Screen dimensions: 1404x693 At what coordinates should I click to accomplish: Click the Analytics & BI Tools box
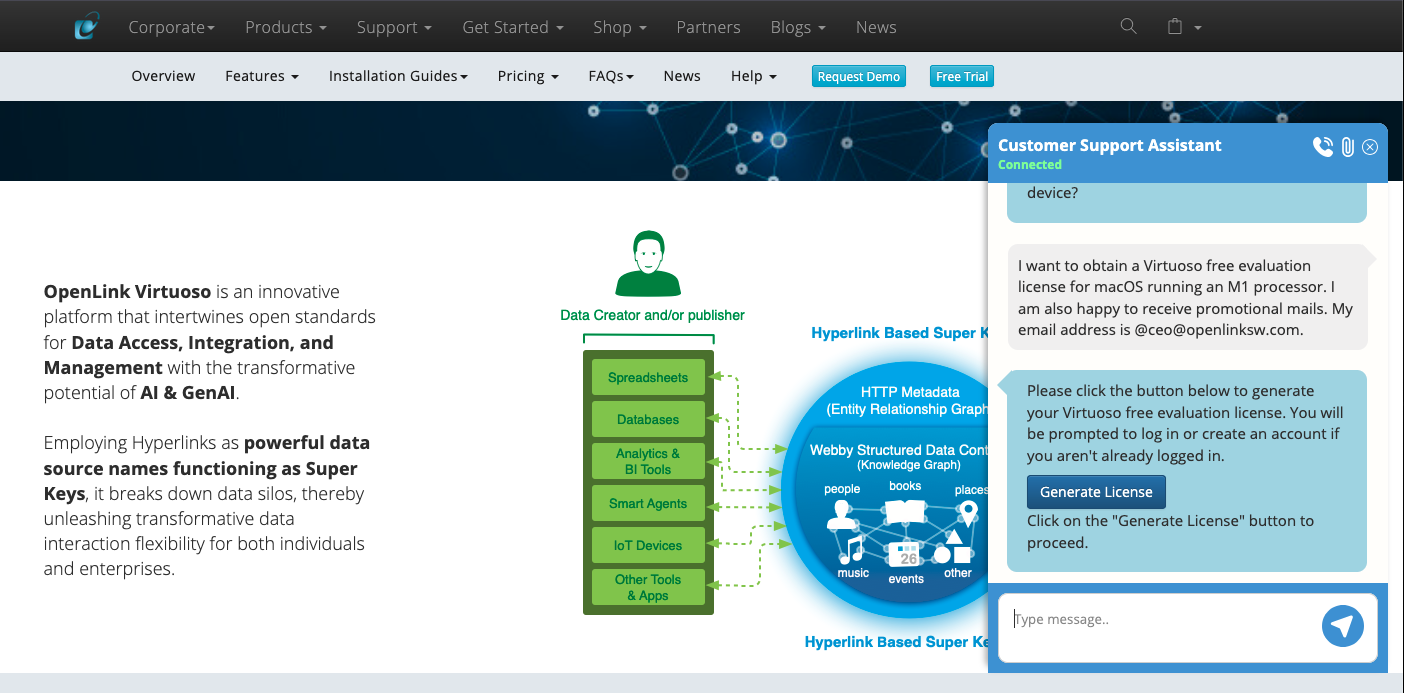click(x=648, y=462)
